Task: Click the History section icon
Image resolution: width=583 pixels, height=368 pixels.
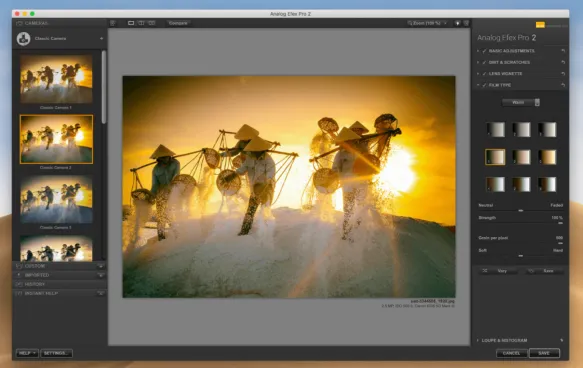Action: [20, 284]
